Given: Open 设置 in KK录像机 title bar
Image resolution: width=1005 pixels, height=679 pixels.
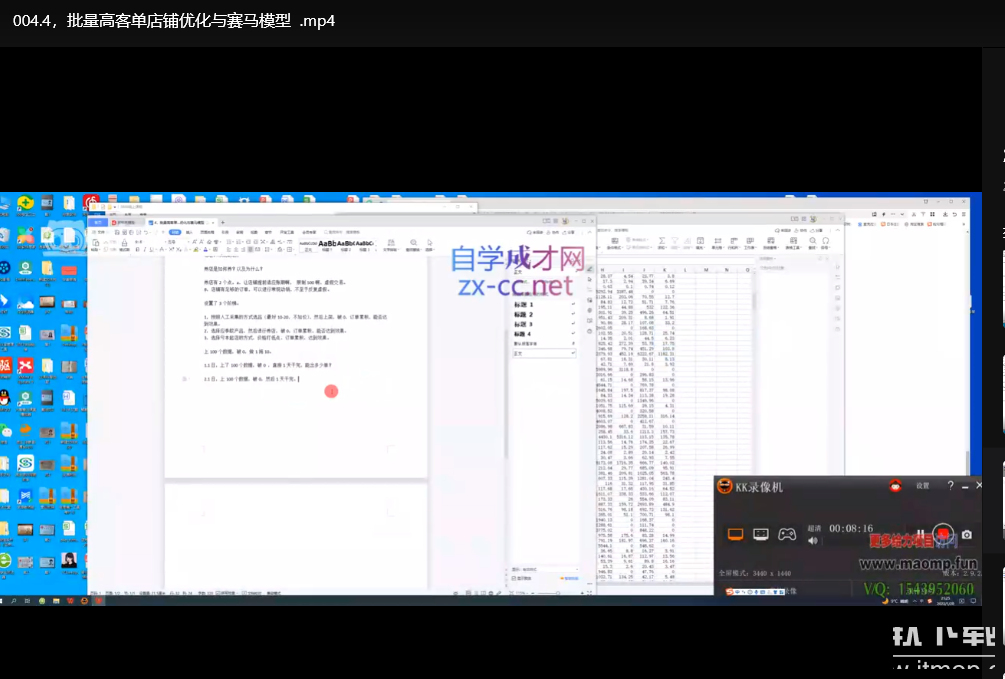Looking at the screenshot, I should pyautogui.click(x=922, y=486).
